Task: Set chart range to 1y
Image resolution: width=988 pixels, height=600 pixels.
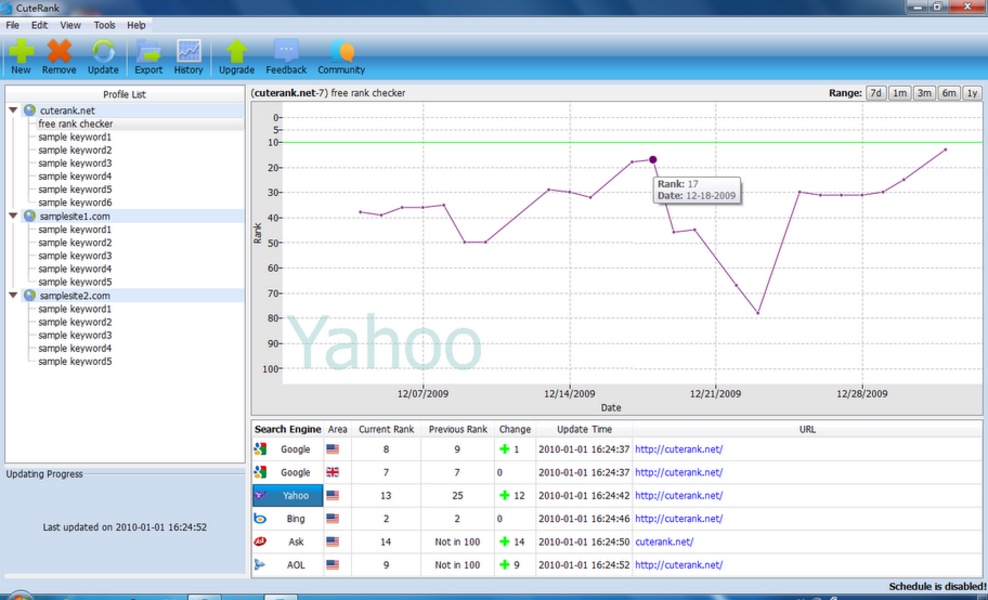Action: 972,93
